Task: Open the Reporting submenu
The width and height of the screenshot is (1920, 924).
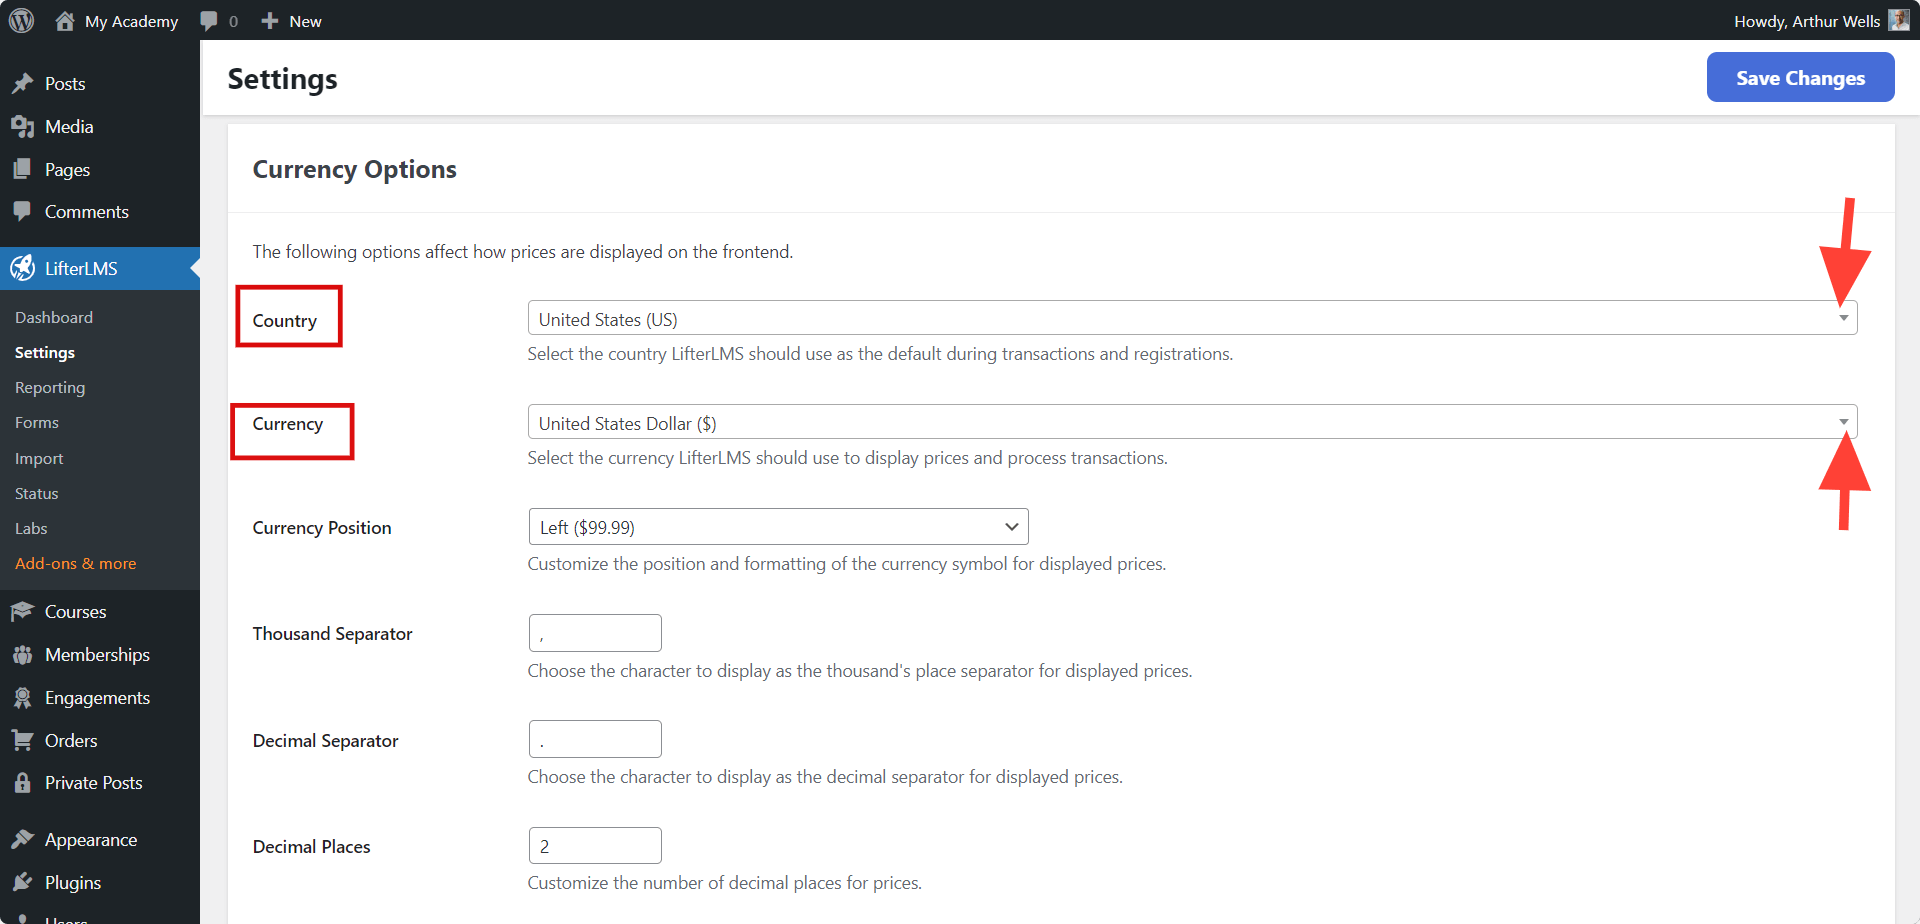Action: pyautogui.click(x=50, y=388)
